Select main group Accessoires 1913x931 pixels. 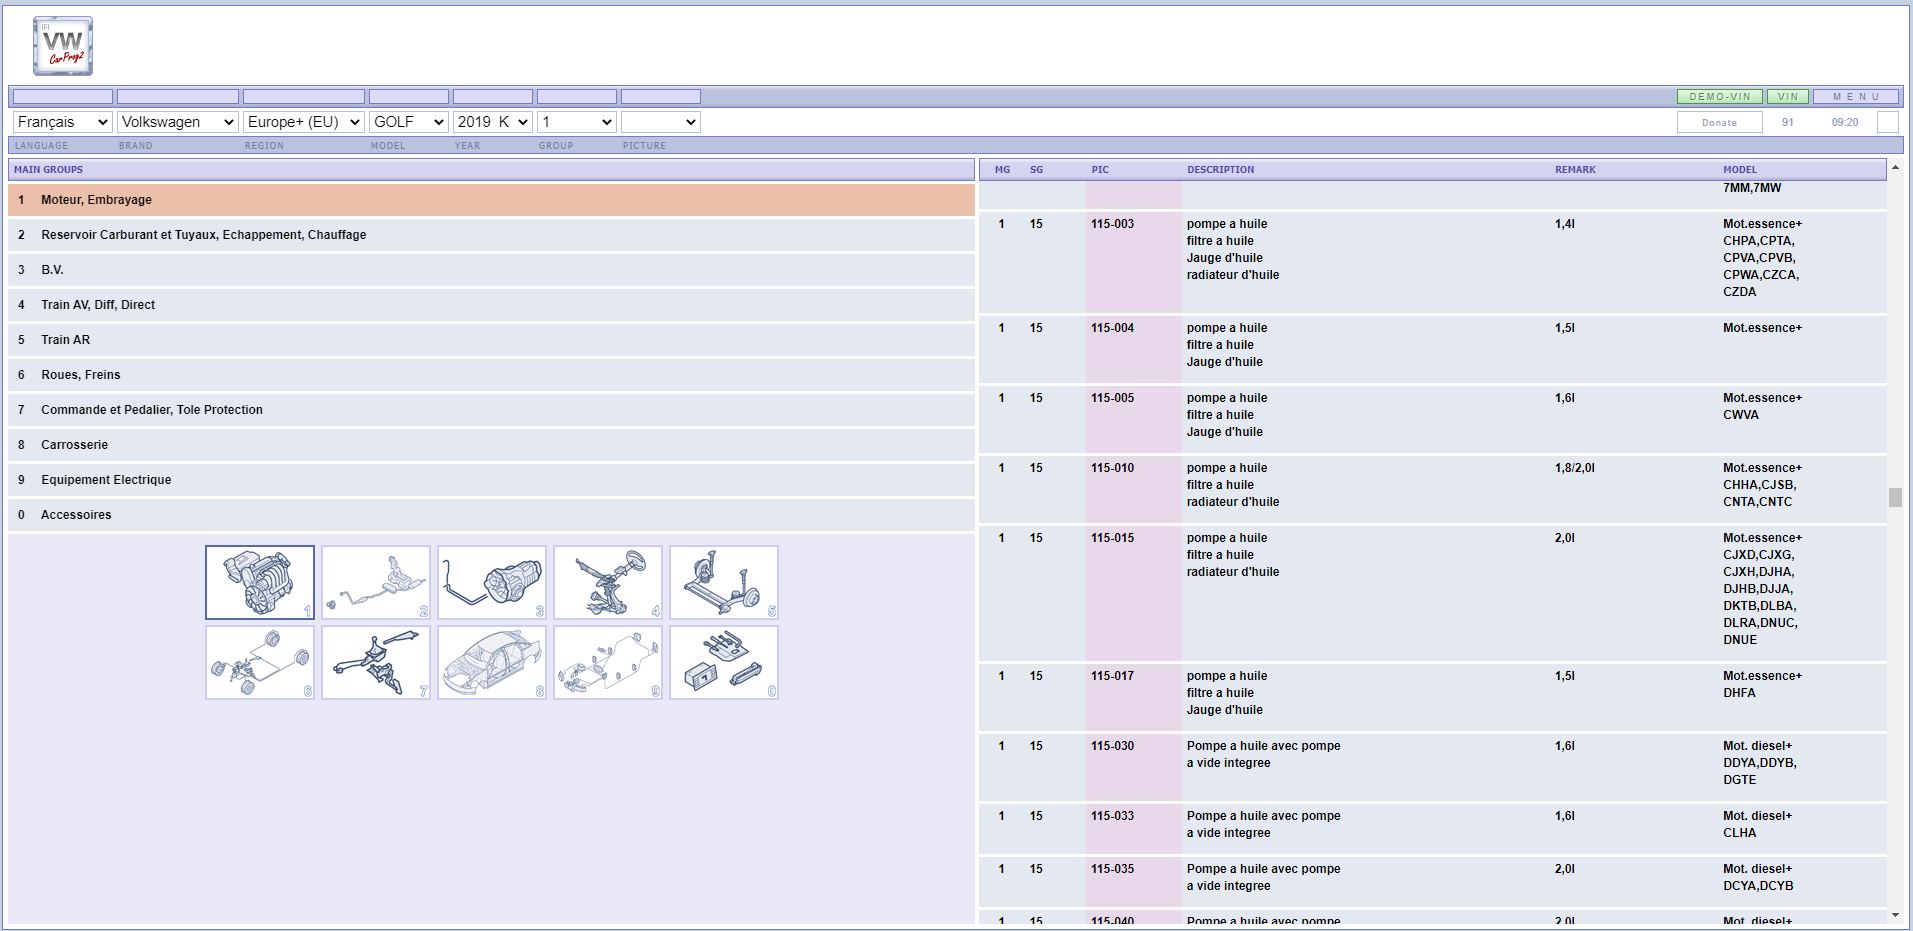pos(491,515)
